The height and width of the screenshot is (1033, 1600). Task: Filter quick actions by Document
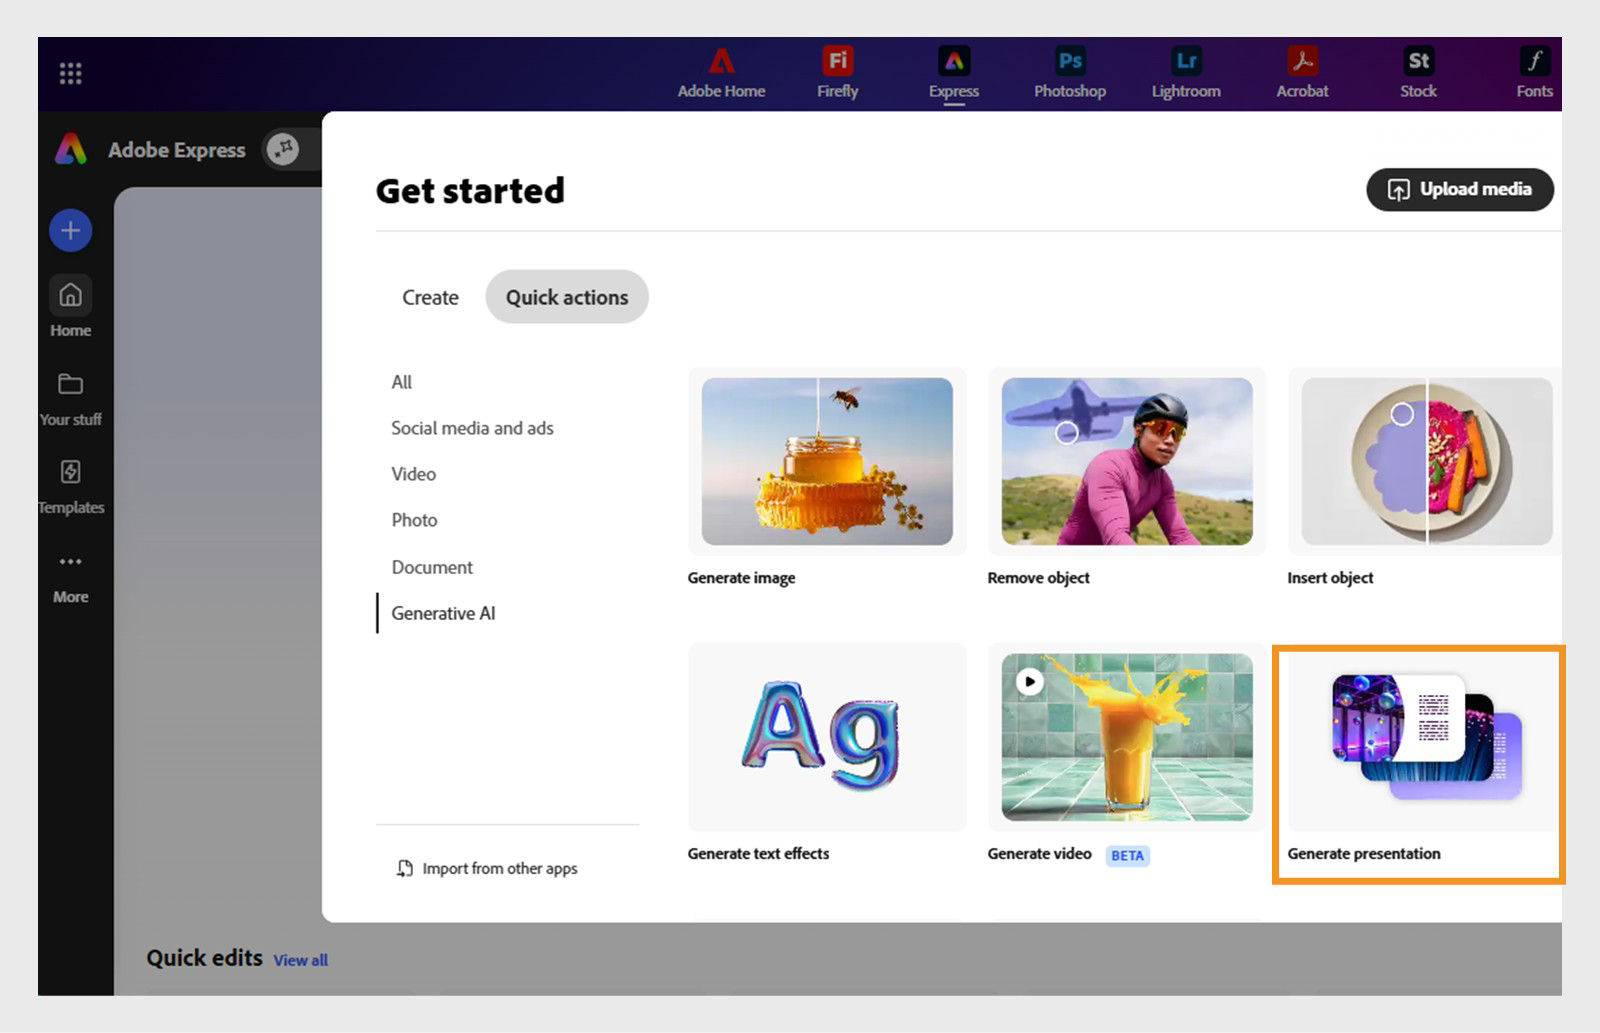click(x=432, y=567)
